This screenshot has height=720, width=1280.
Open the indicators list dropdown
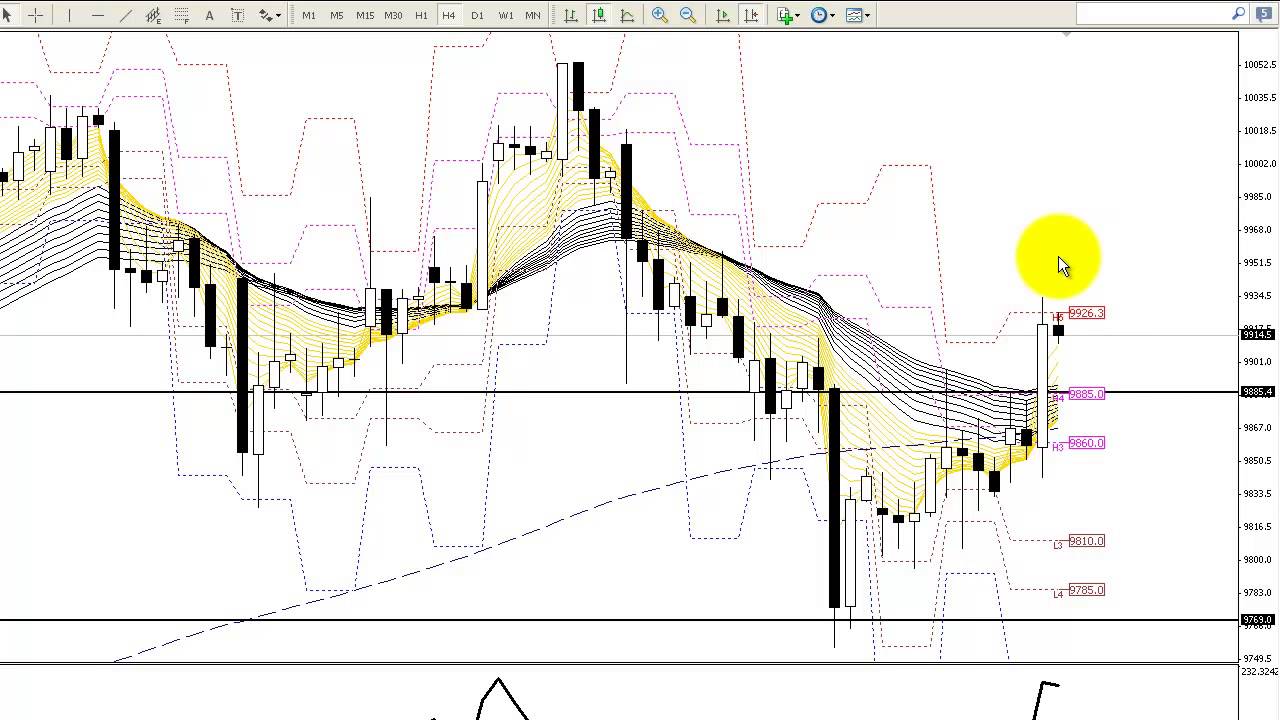coord(788,15)
